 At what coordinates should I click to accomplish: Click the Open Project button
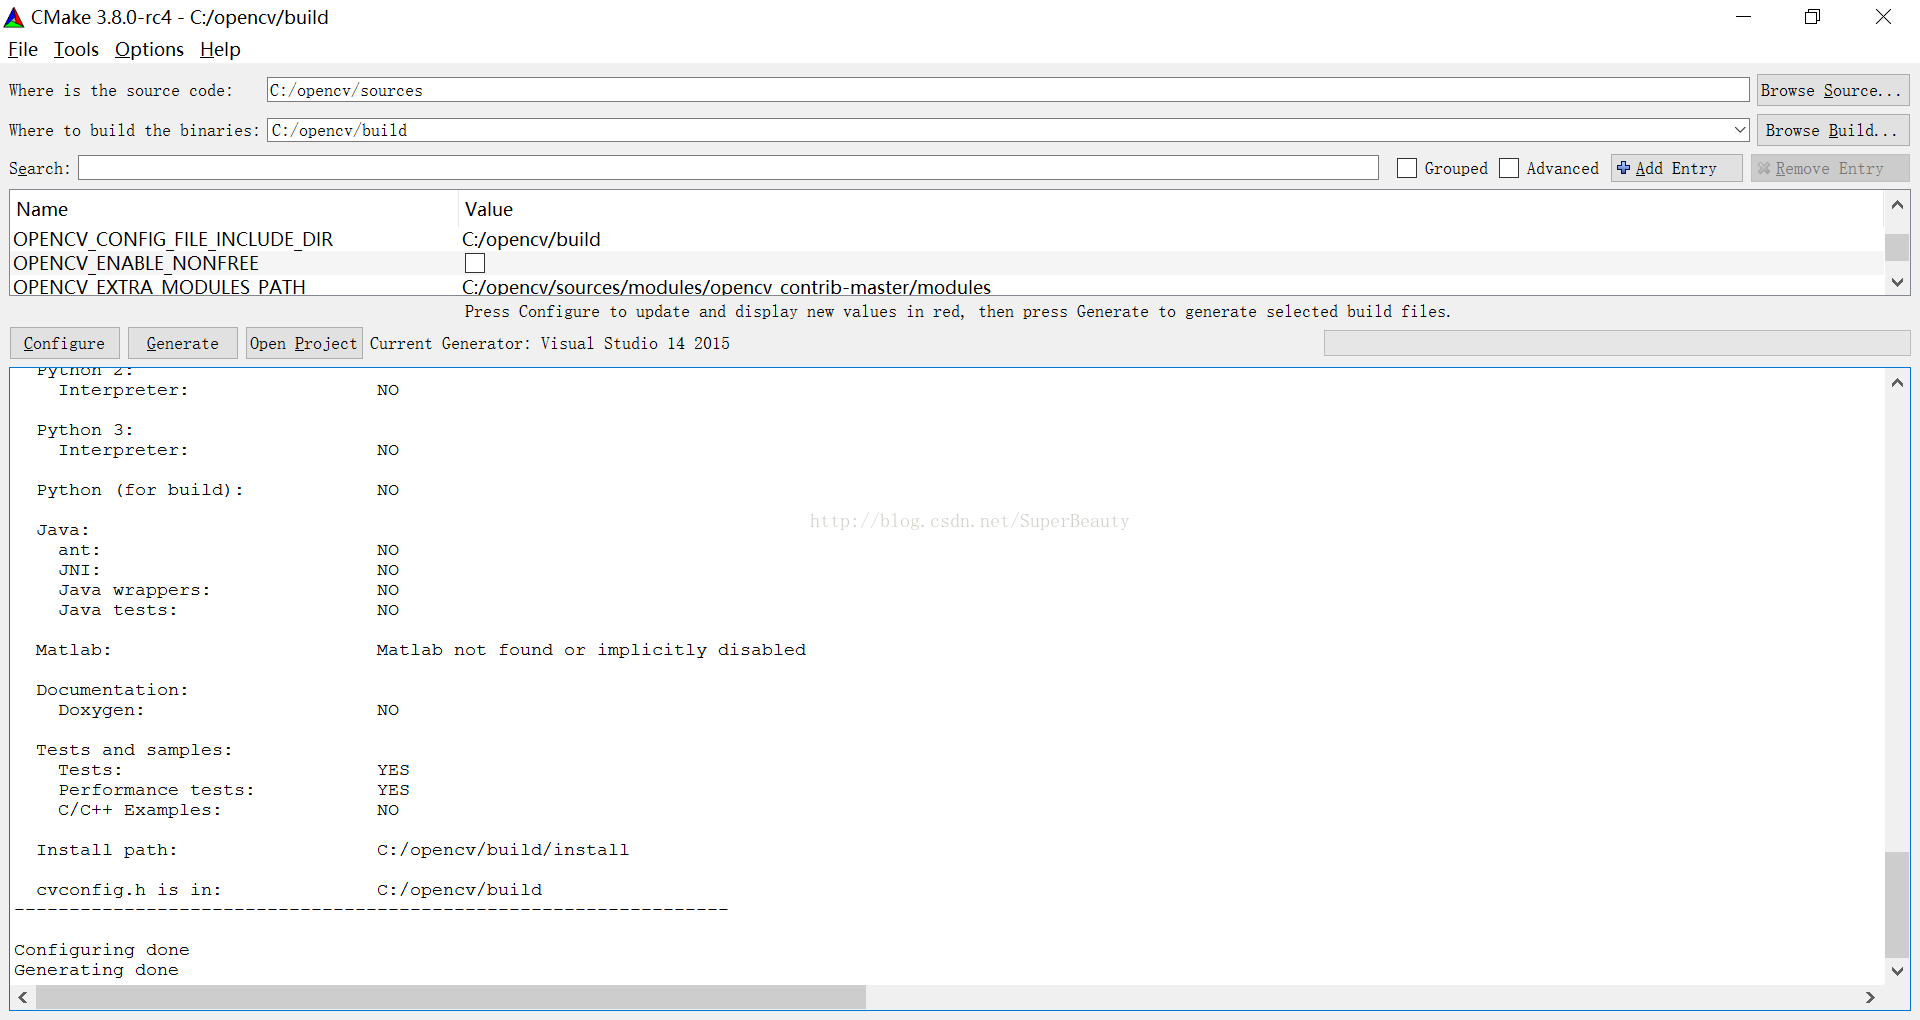(303, 343)
